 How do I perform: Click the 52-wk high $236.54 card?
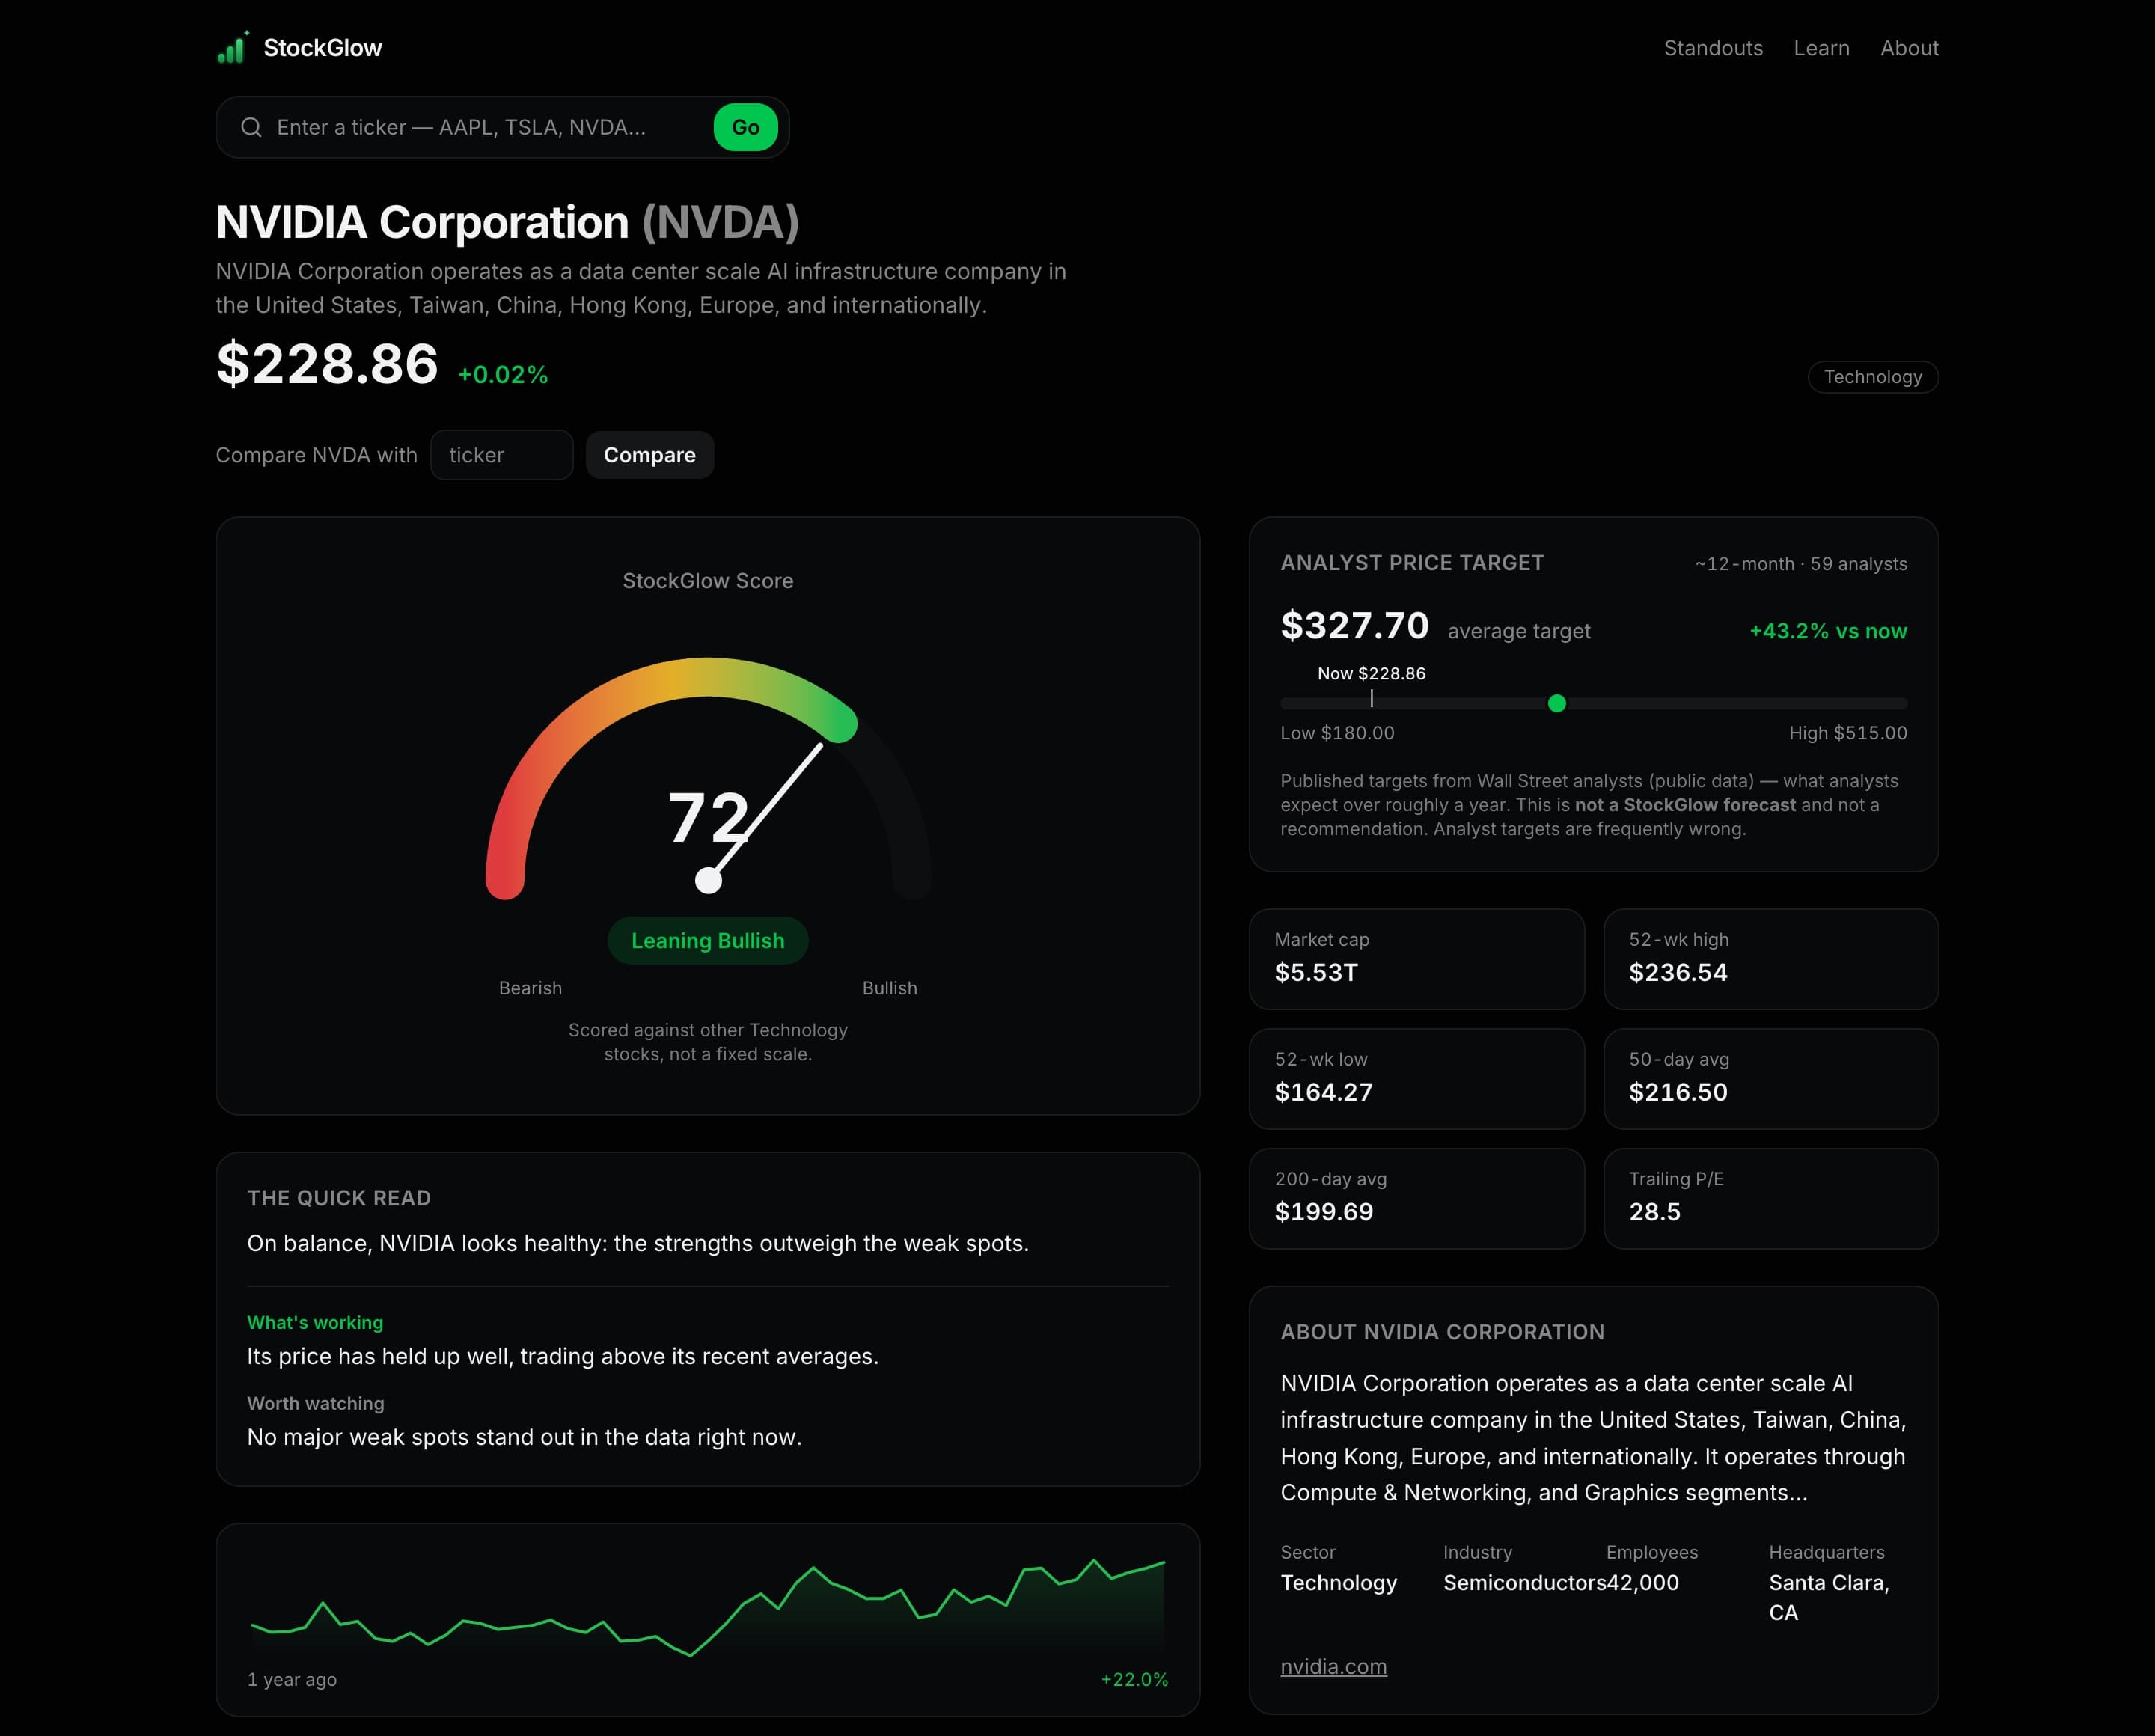(x=1771, y=959)
